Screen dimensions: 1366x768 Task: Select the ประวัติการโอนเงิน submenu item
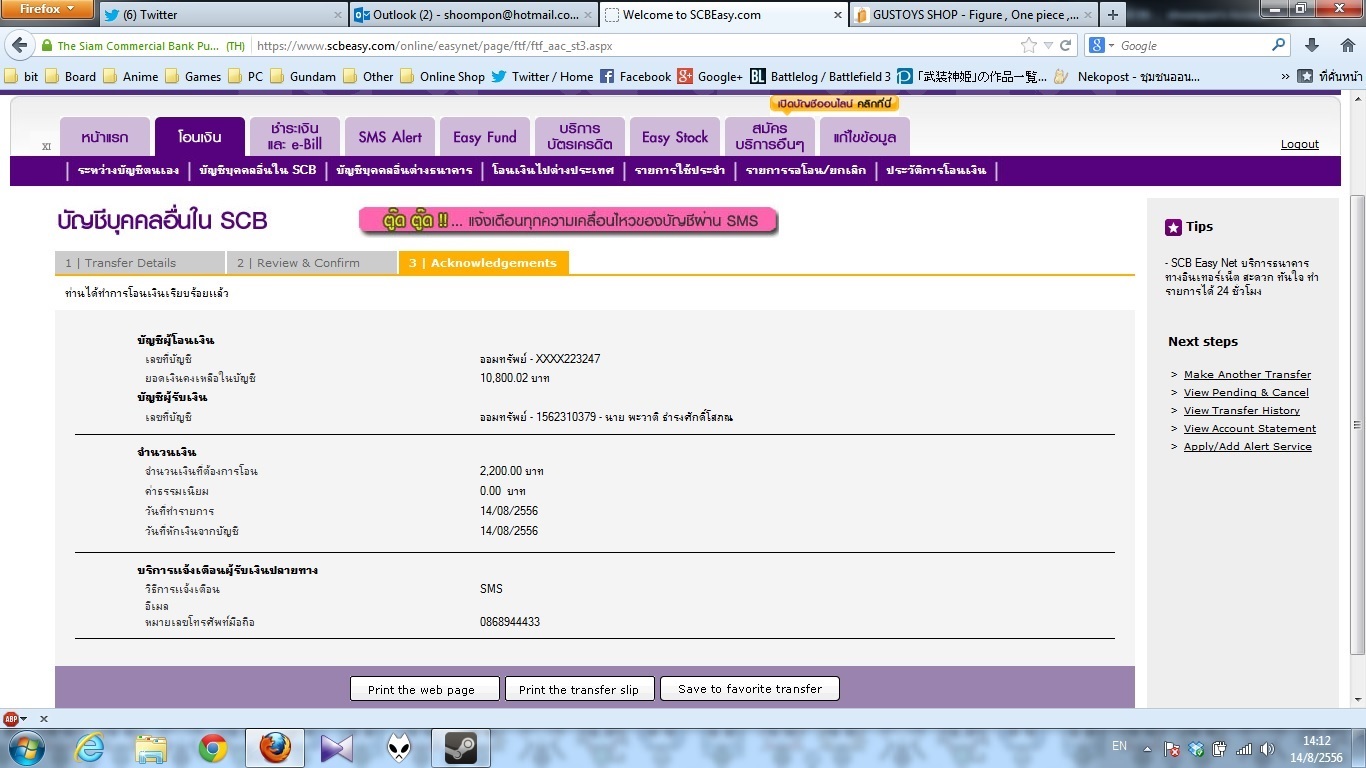click(936, 170)
